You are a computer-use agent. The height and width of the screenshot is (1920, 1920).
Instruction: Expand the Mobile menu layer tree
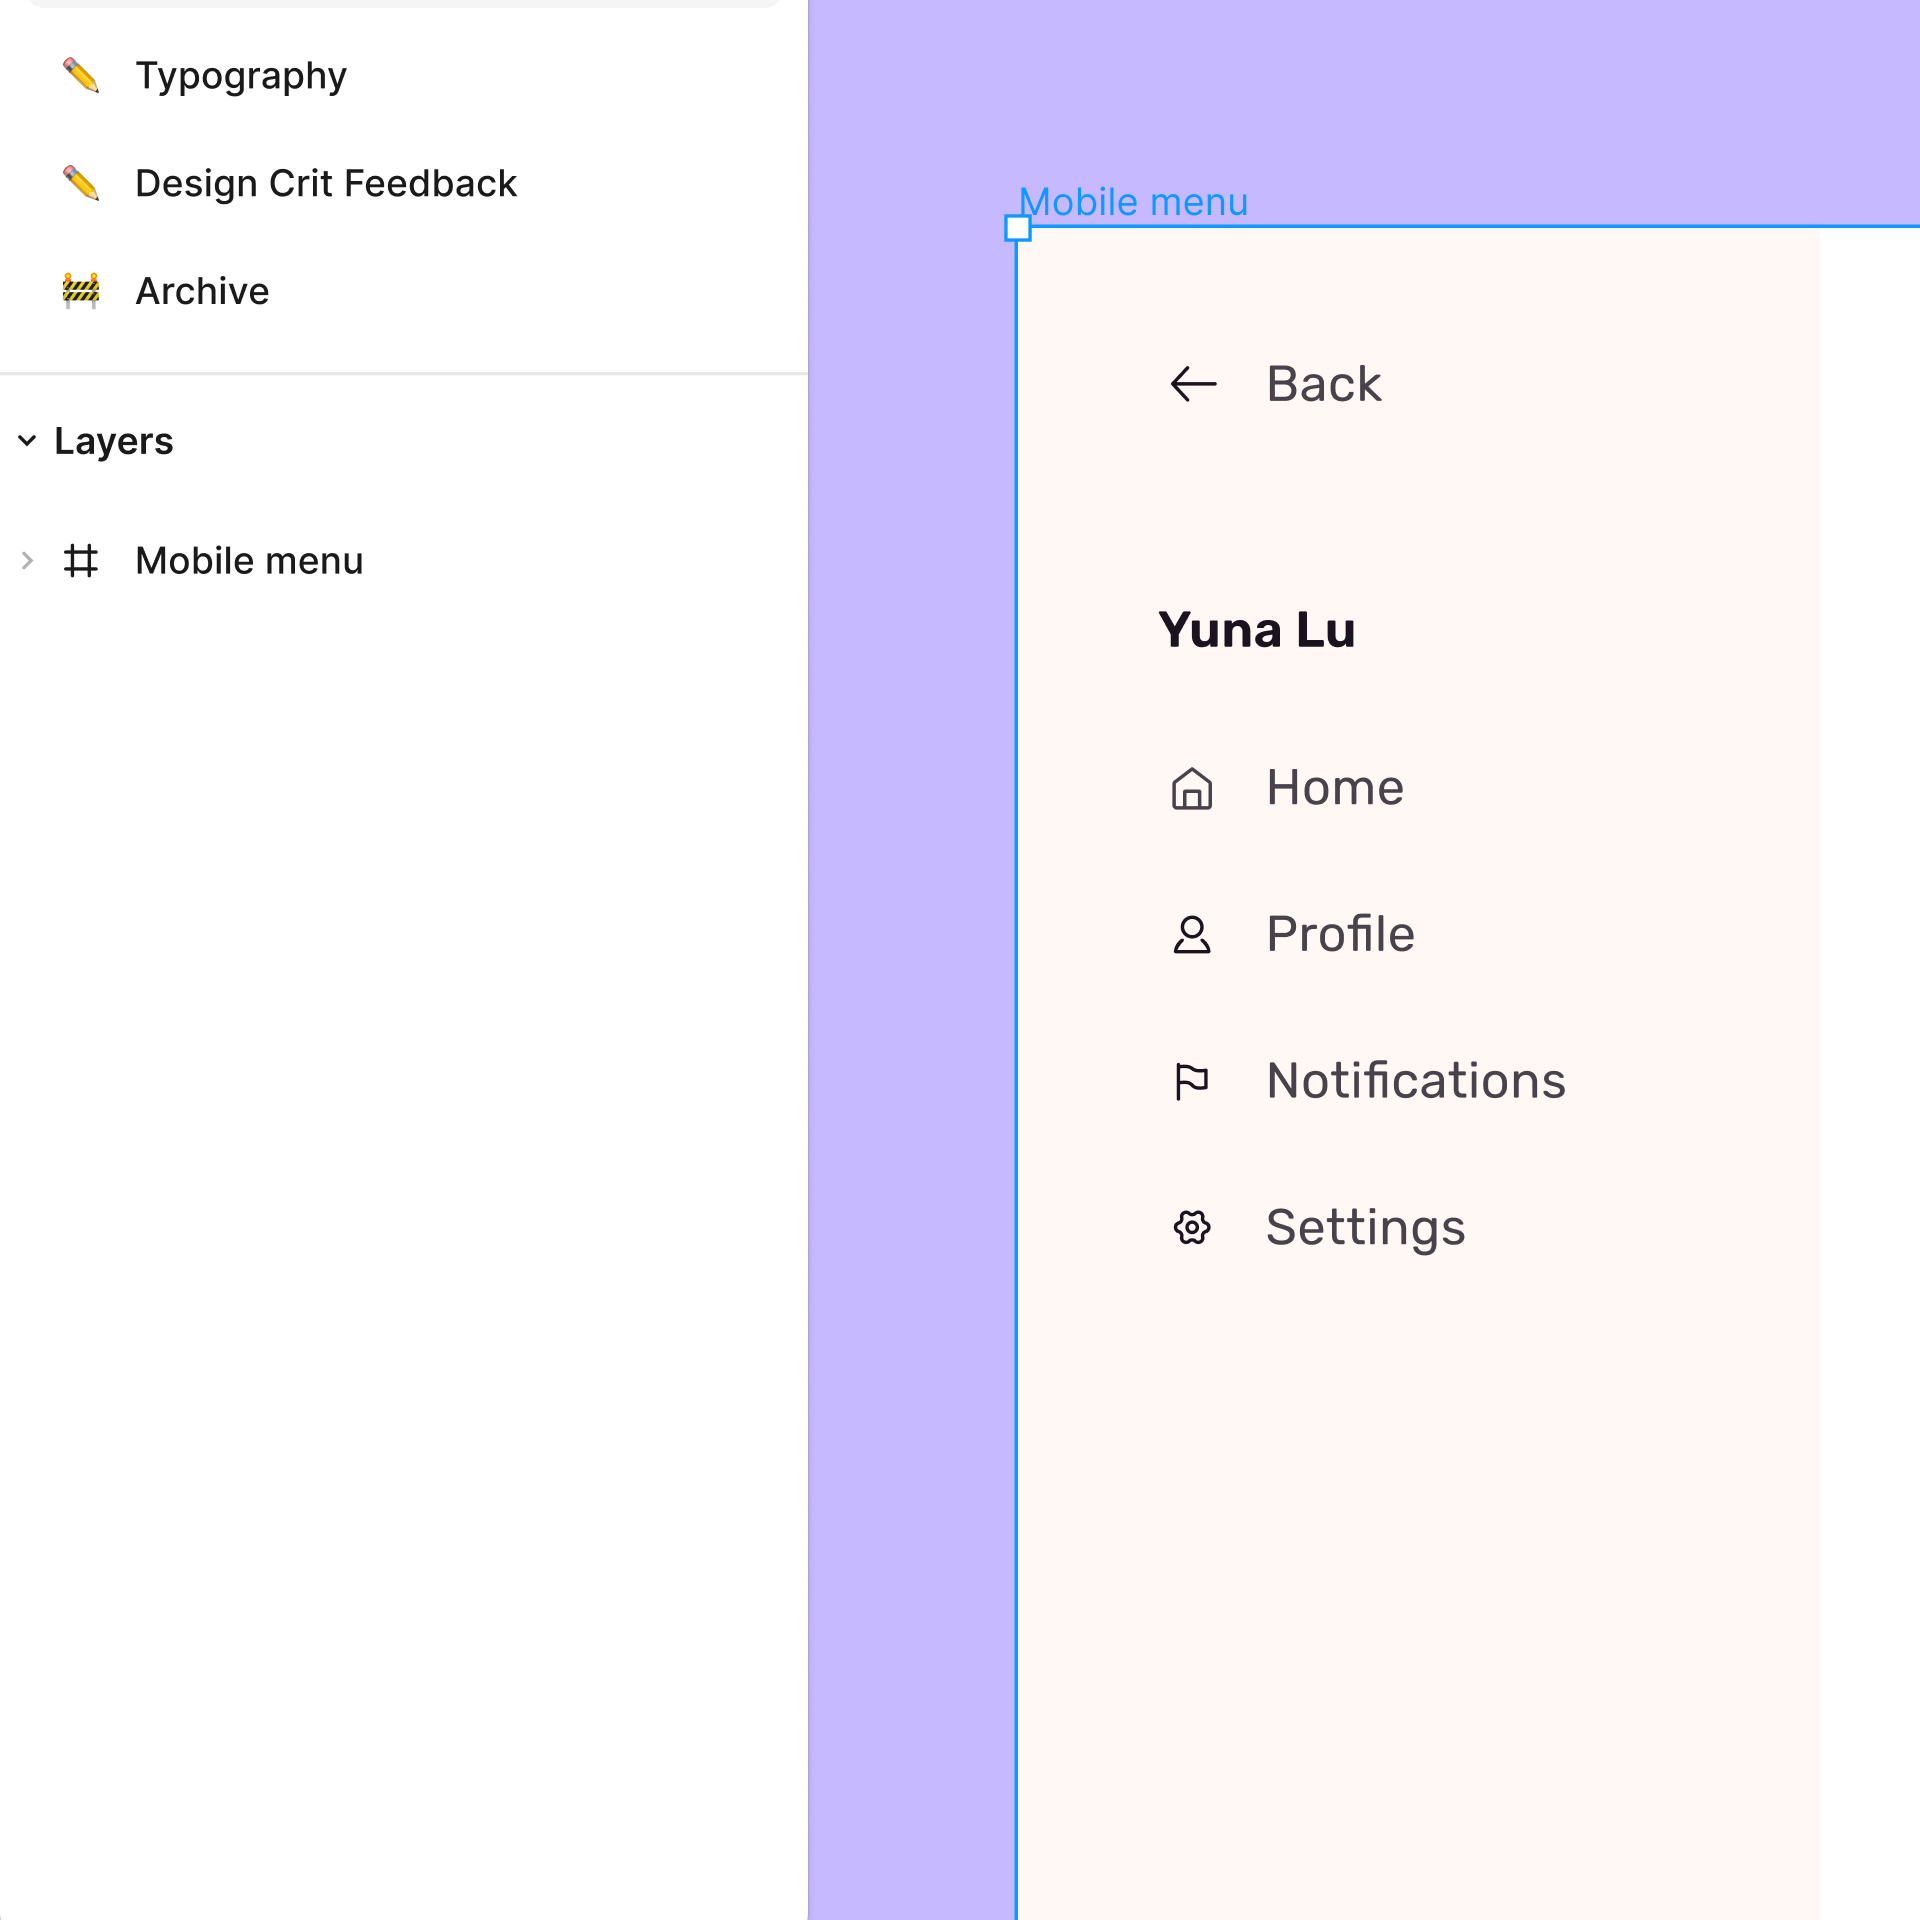[27, 561]
